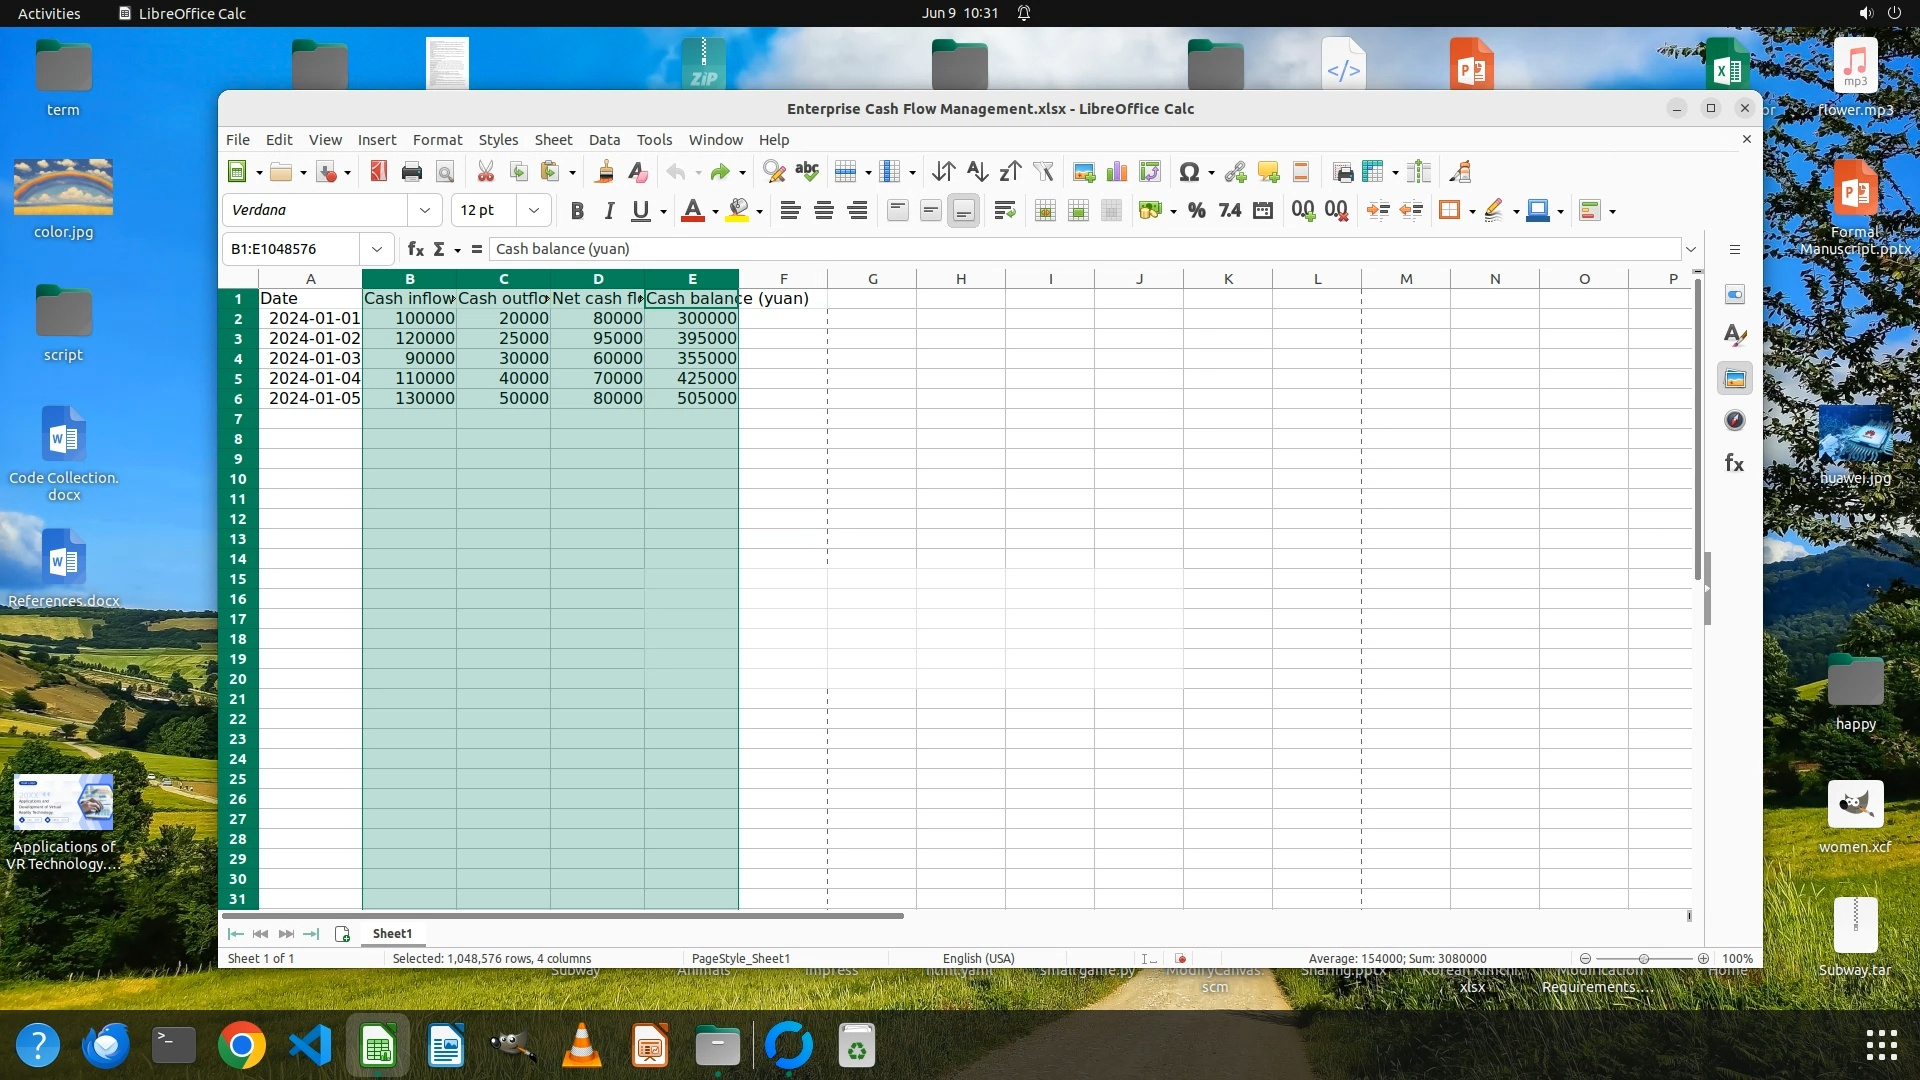Open the sidebar Navigator compass icon
Screen dimensions: 1920x1080
point(1735,421)
